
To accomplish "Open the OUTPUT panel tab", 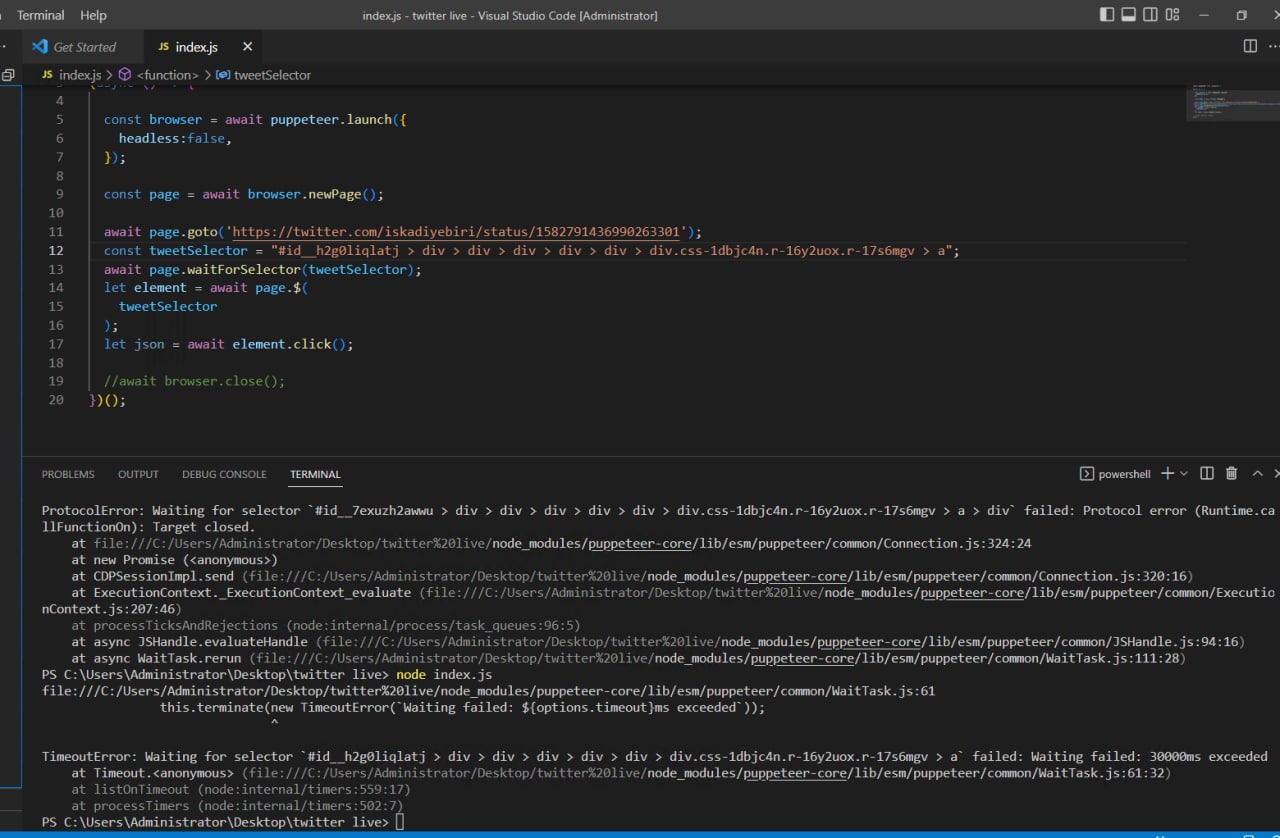I will (x=138, y=474).
